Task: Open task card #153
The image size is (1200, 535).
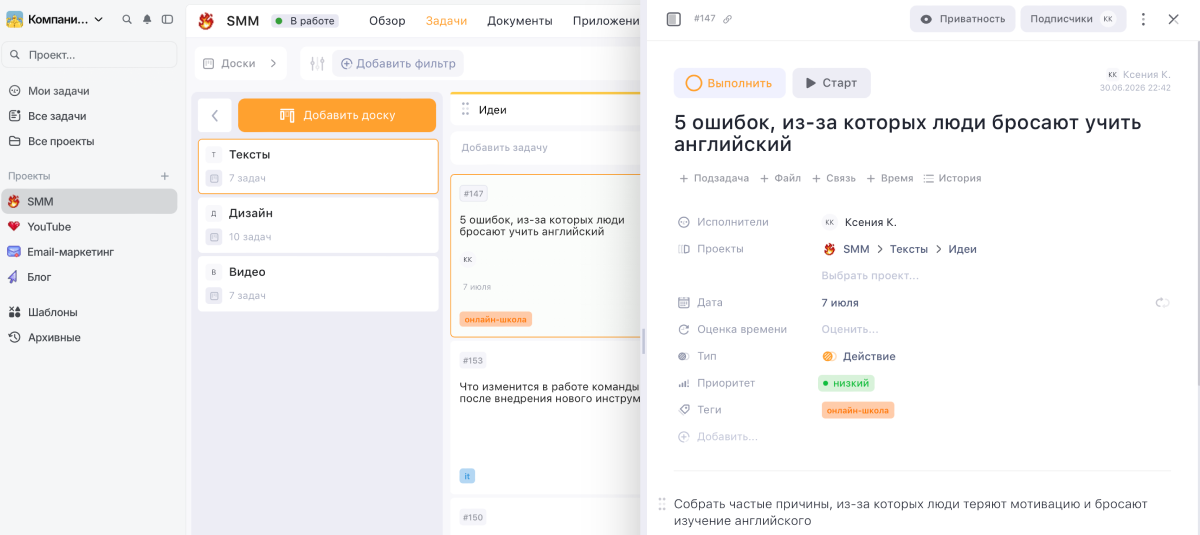Action: pyautogui.click(x=545, y=418)
